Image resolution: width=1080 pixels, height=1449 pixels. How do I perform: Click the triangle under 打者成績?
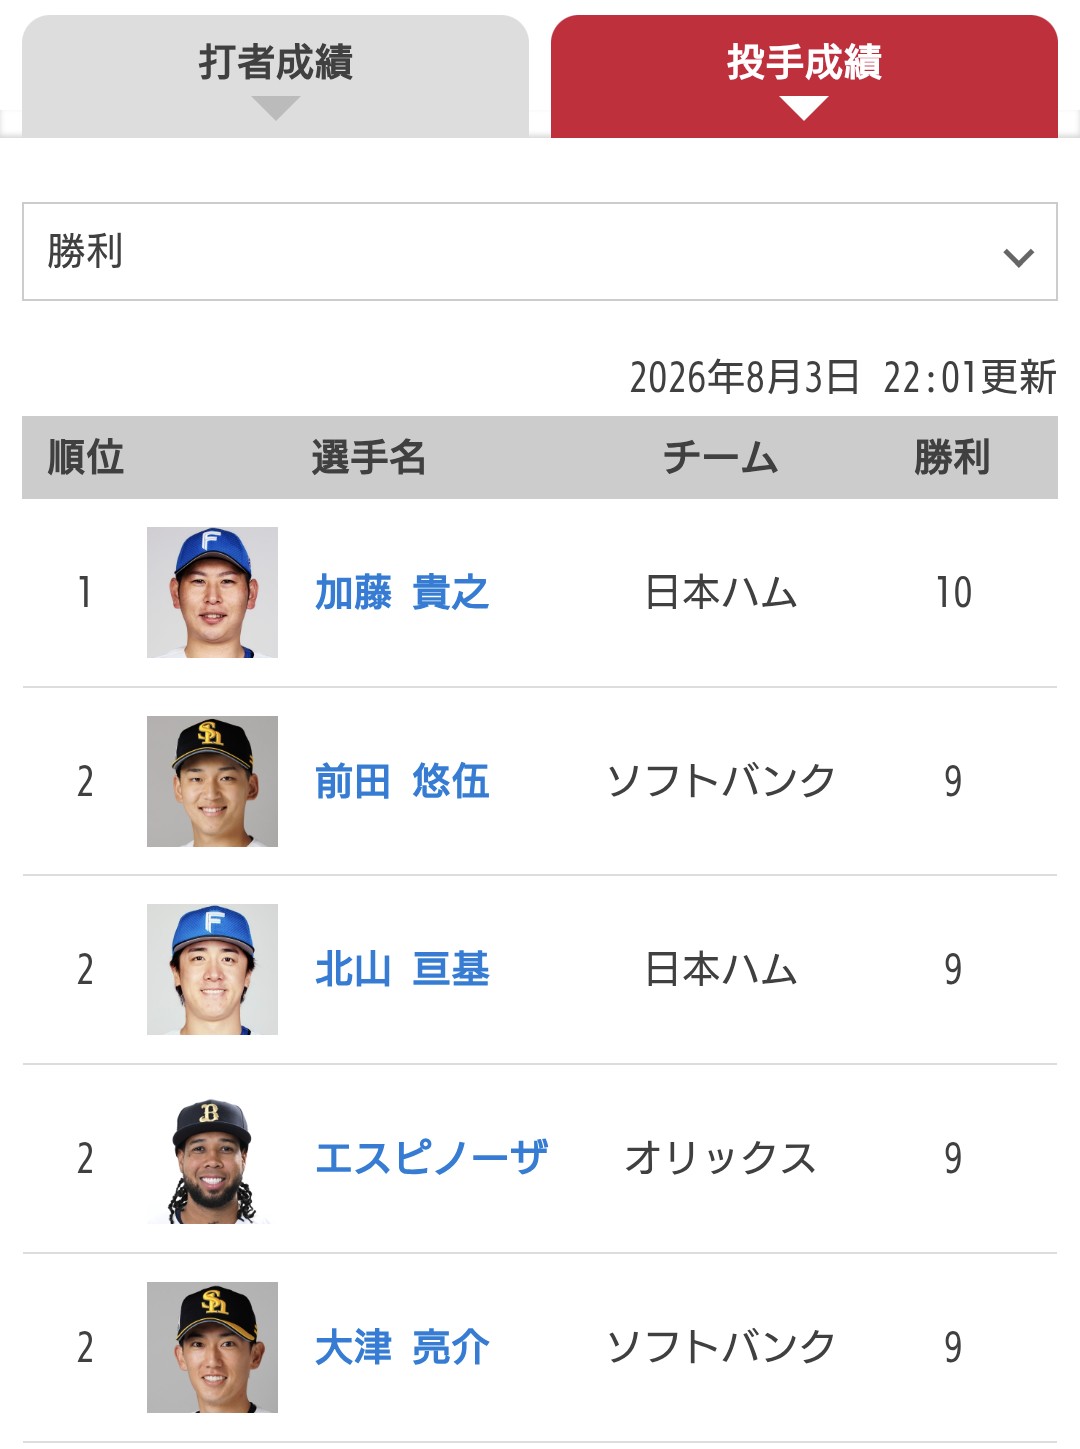click(276, 108)
